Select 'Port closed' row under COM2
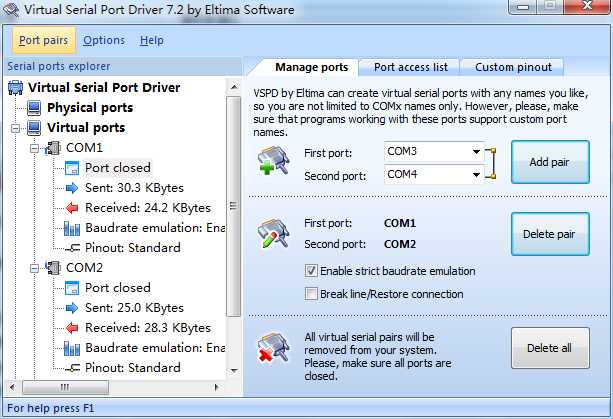The image size is (613, 419). pos(118,288)
